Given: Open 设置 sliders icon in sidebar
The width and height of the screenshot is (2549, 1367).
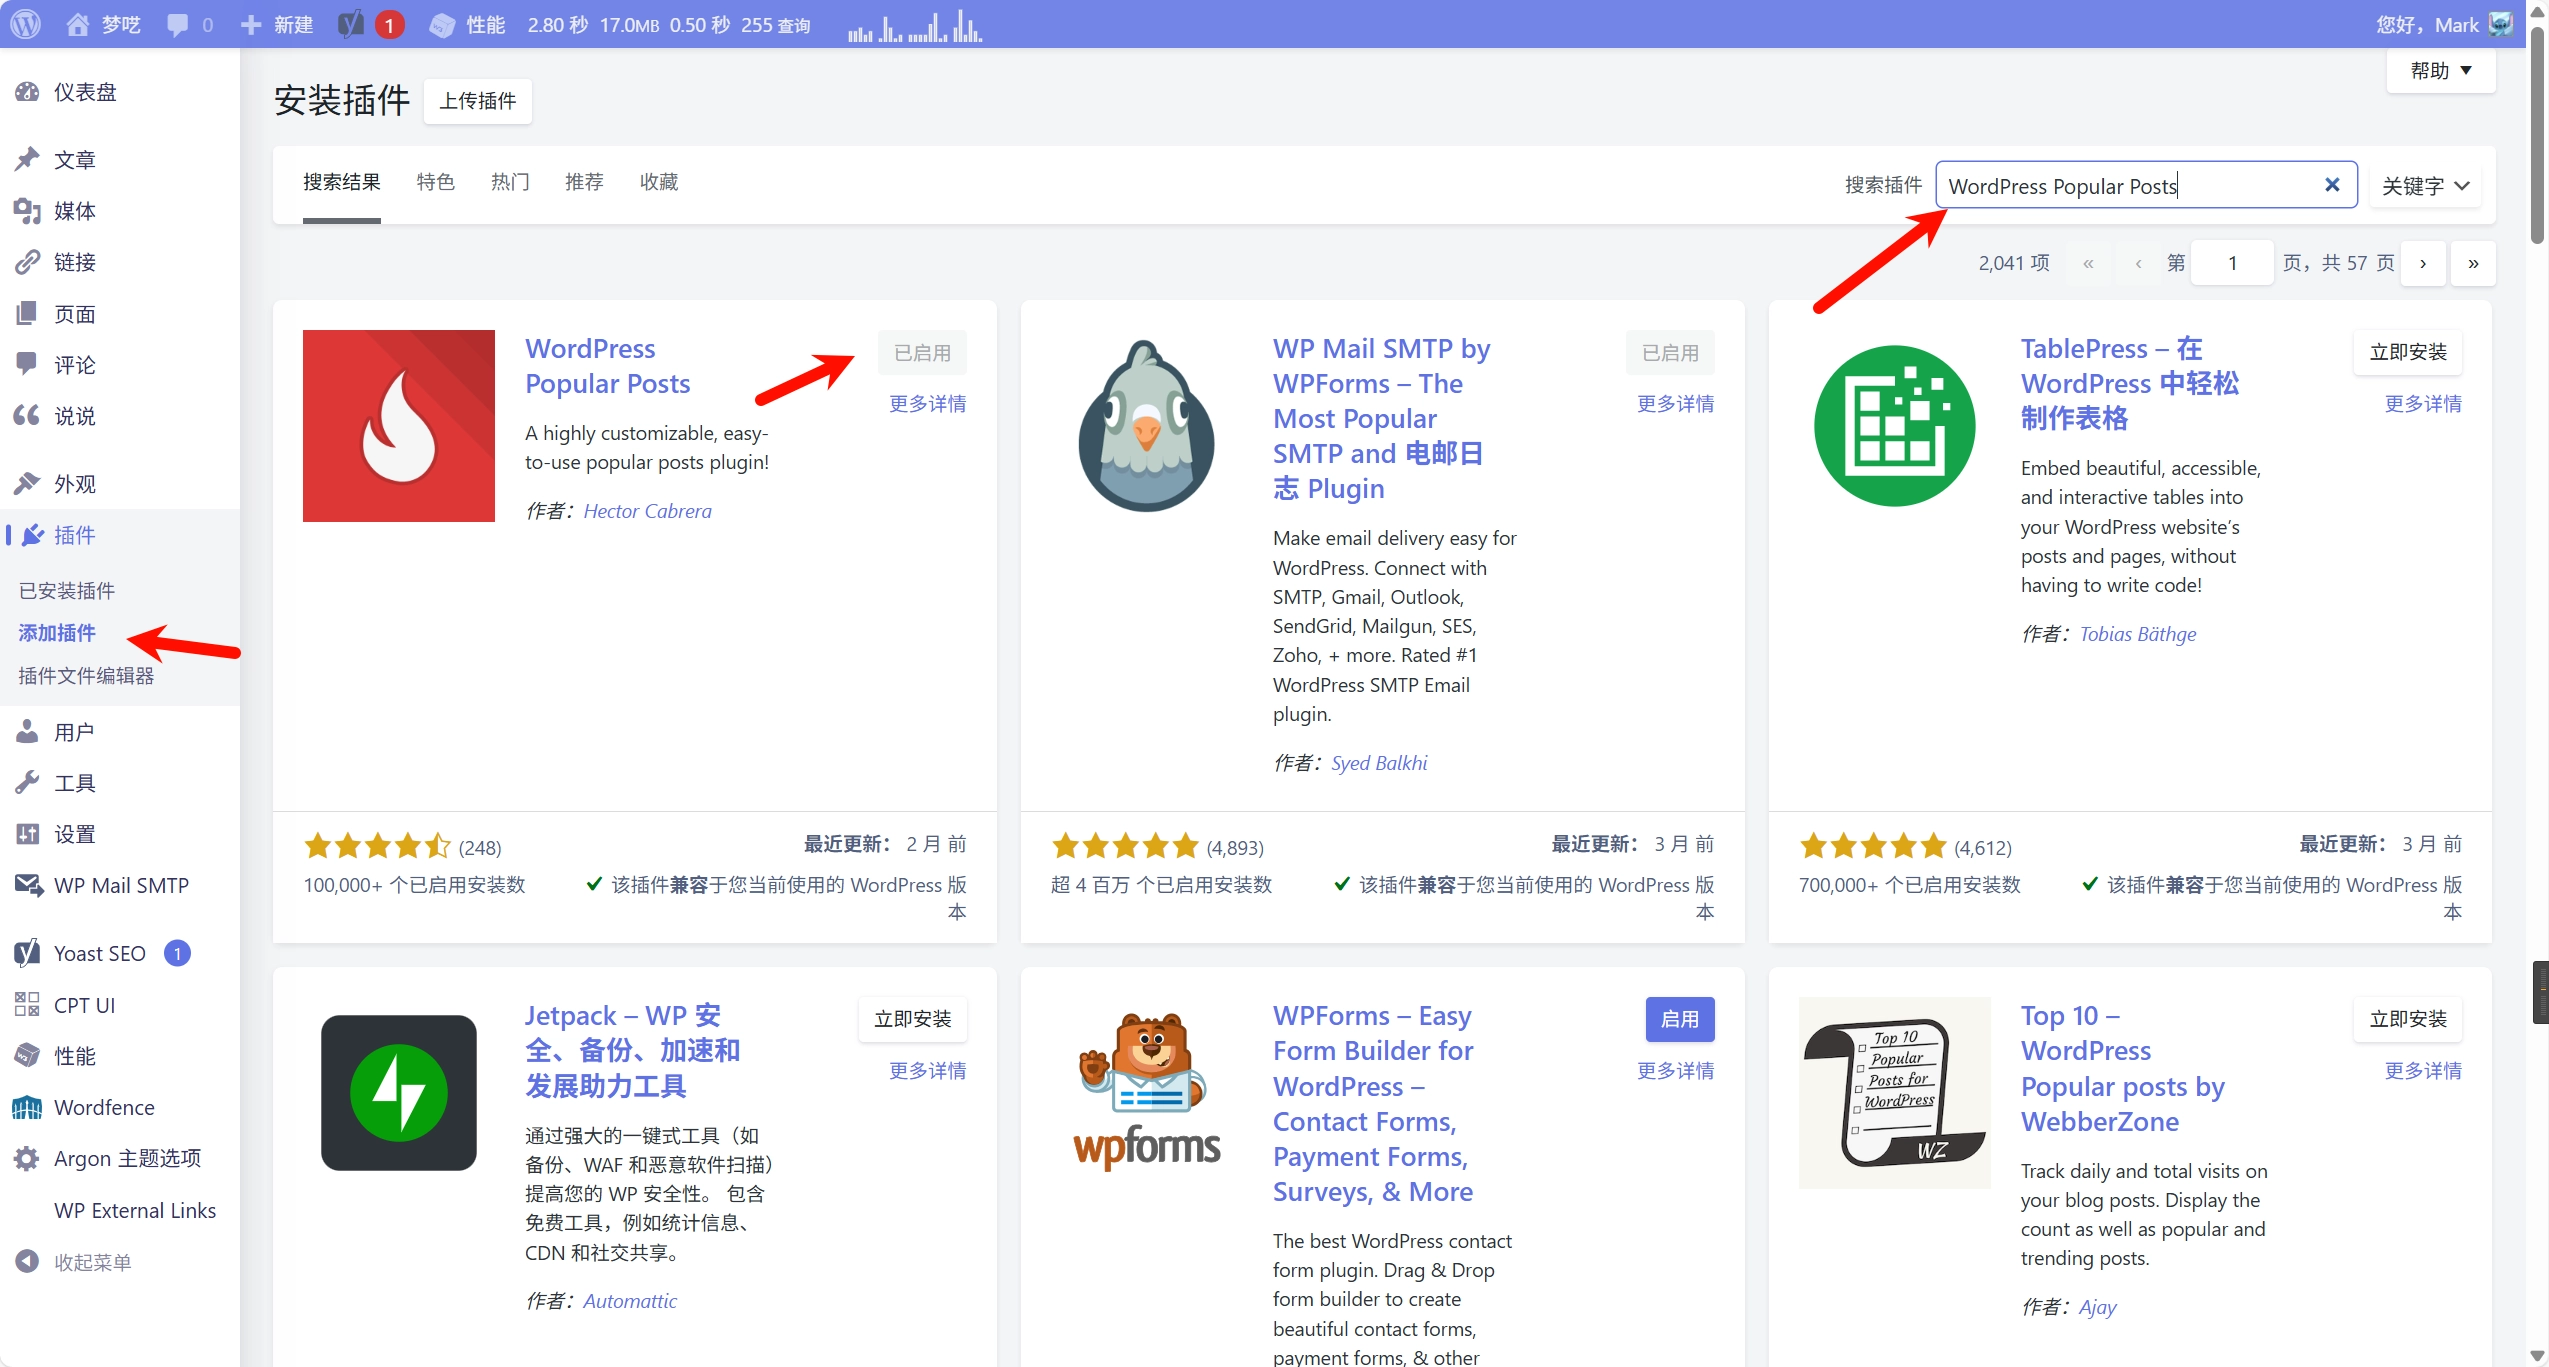Looking at the screenshot, I should [27, 834].
